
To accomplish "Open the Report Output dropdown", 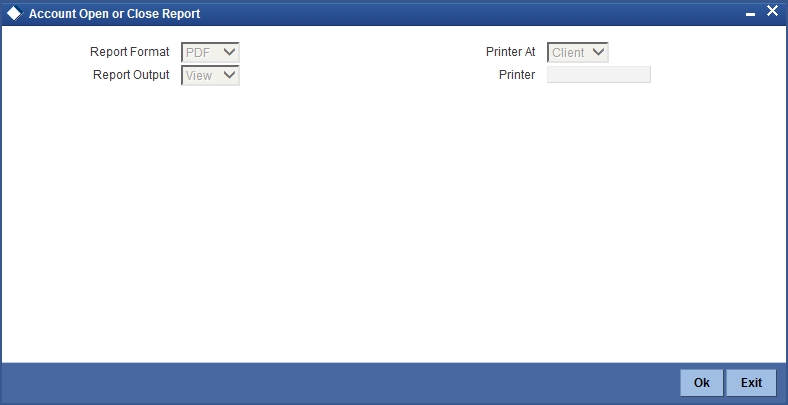I will coord(210,75).
